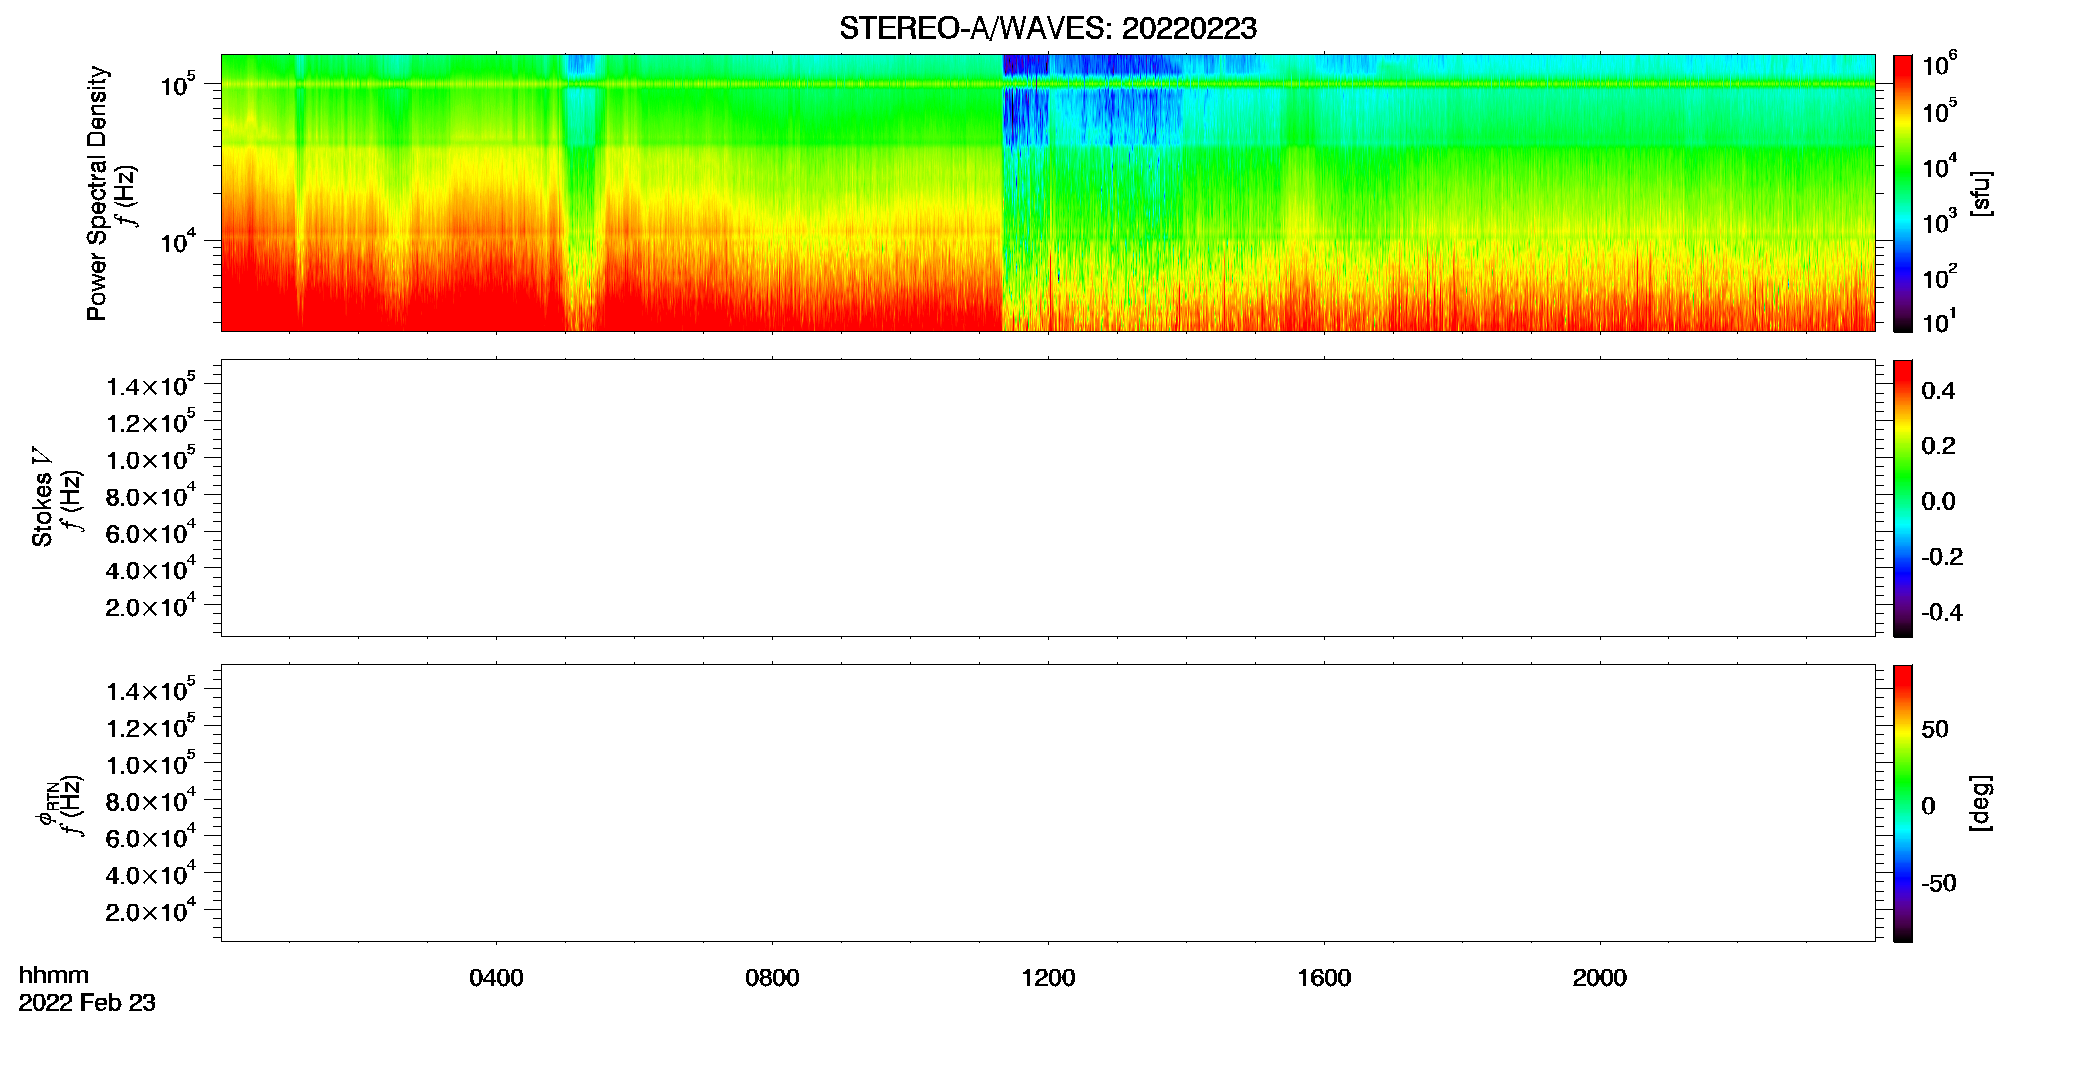Click the [deg] unit label
This screenshot has height=1080, width=2096.
click(x=1981, y=803)
